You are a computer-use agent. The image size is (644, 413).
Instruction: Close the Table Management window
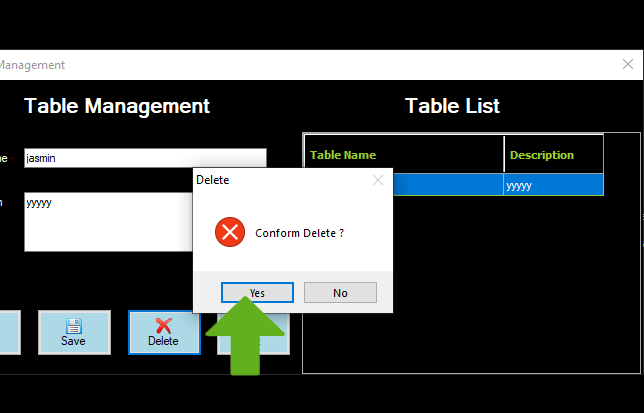[627, 64]
